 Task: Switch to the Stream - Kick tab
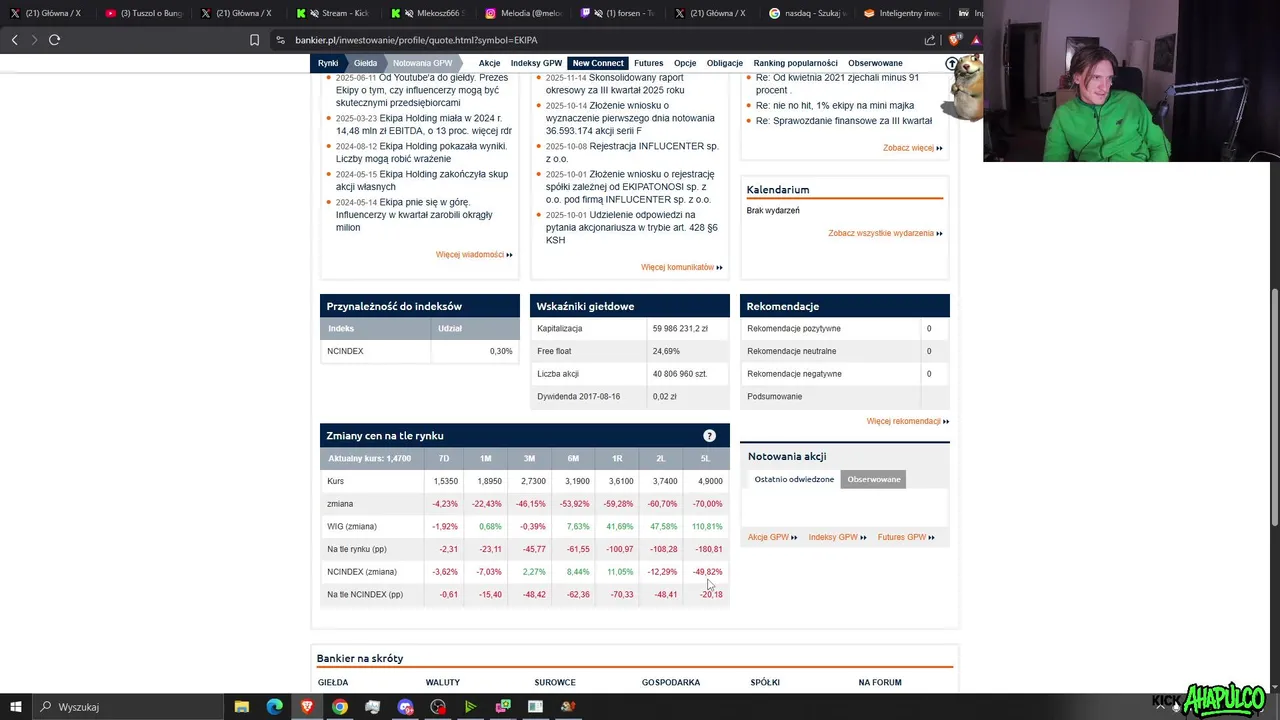[333, 13]
